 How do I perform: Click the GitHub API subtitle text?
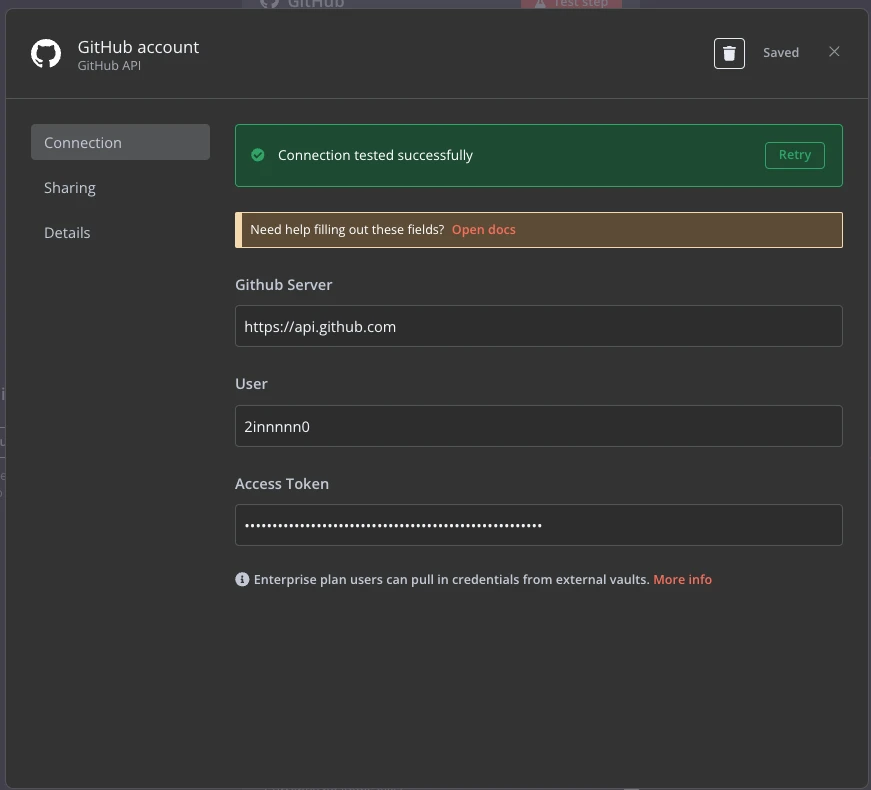(110, 66)
